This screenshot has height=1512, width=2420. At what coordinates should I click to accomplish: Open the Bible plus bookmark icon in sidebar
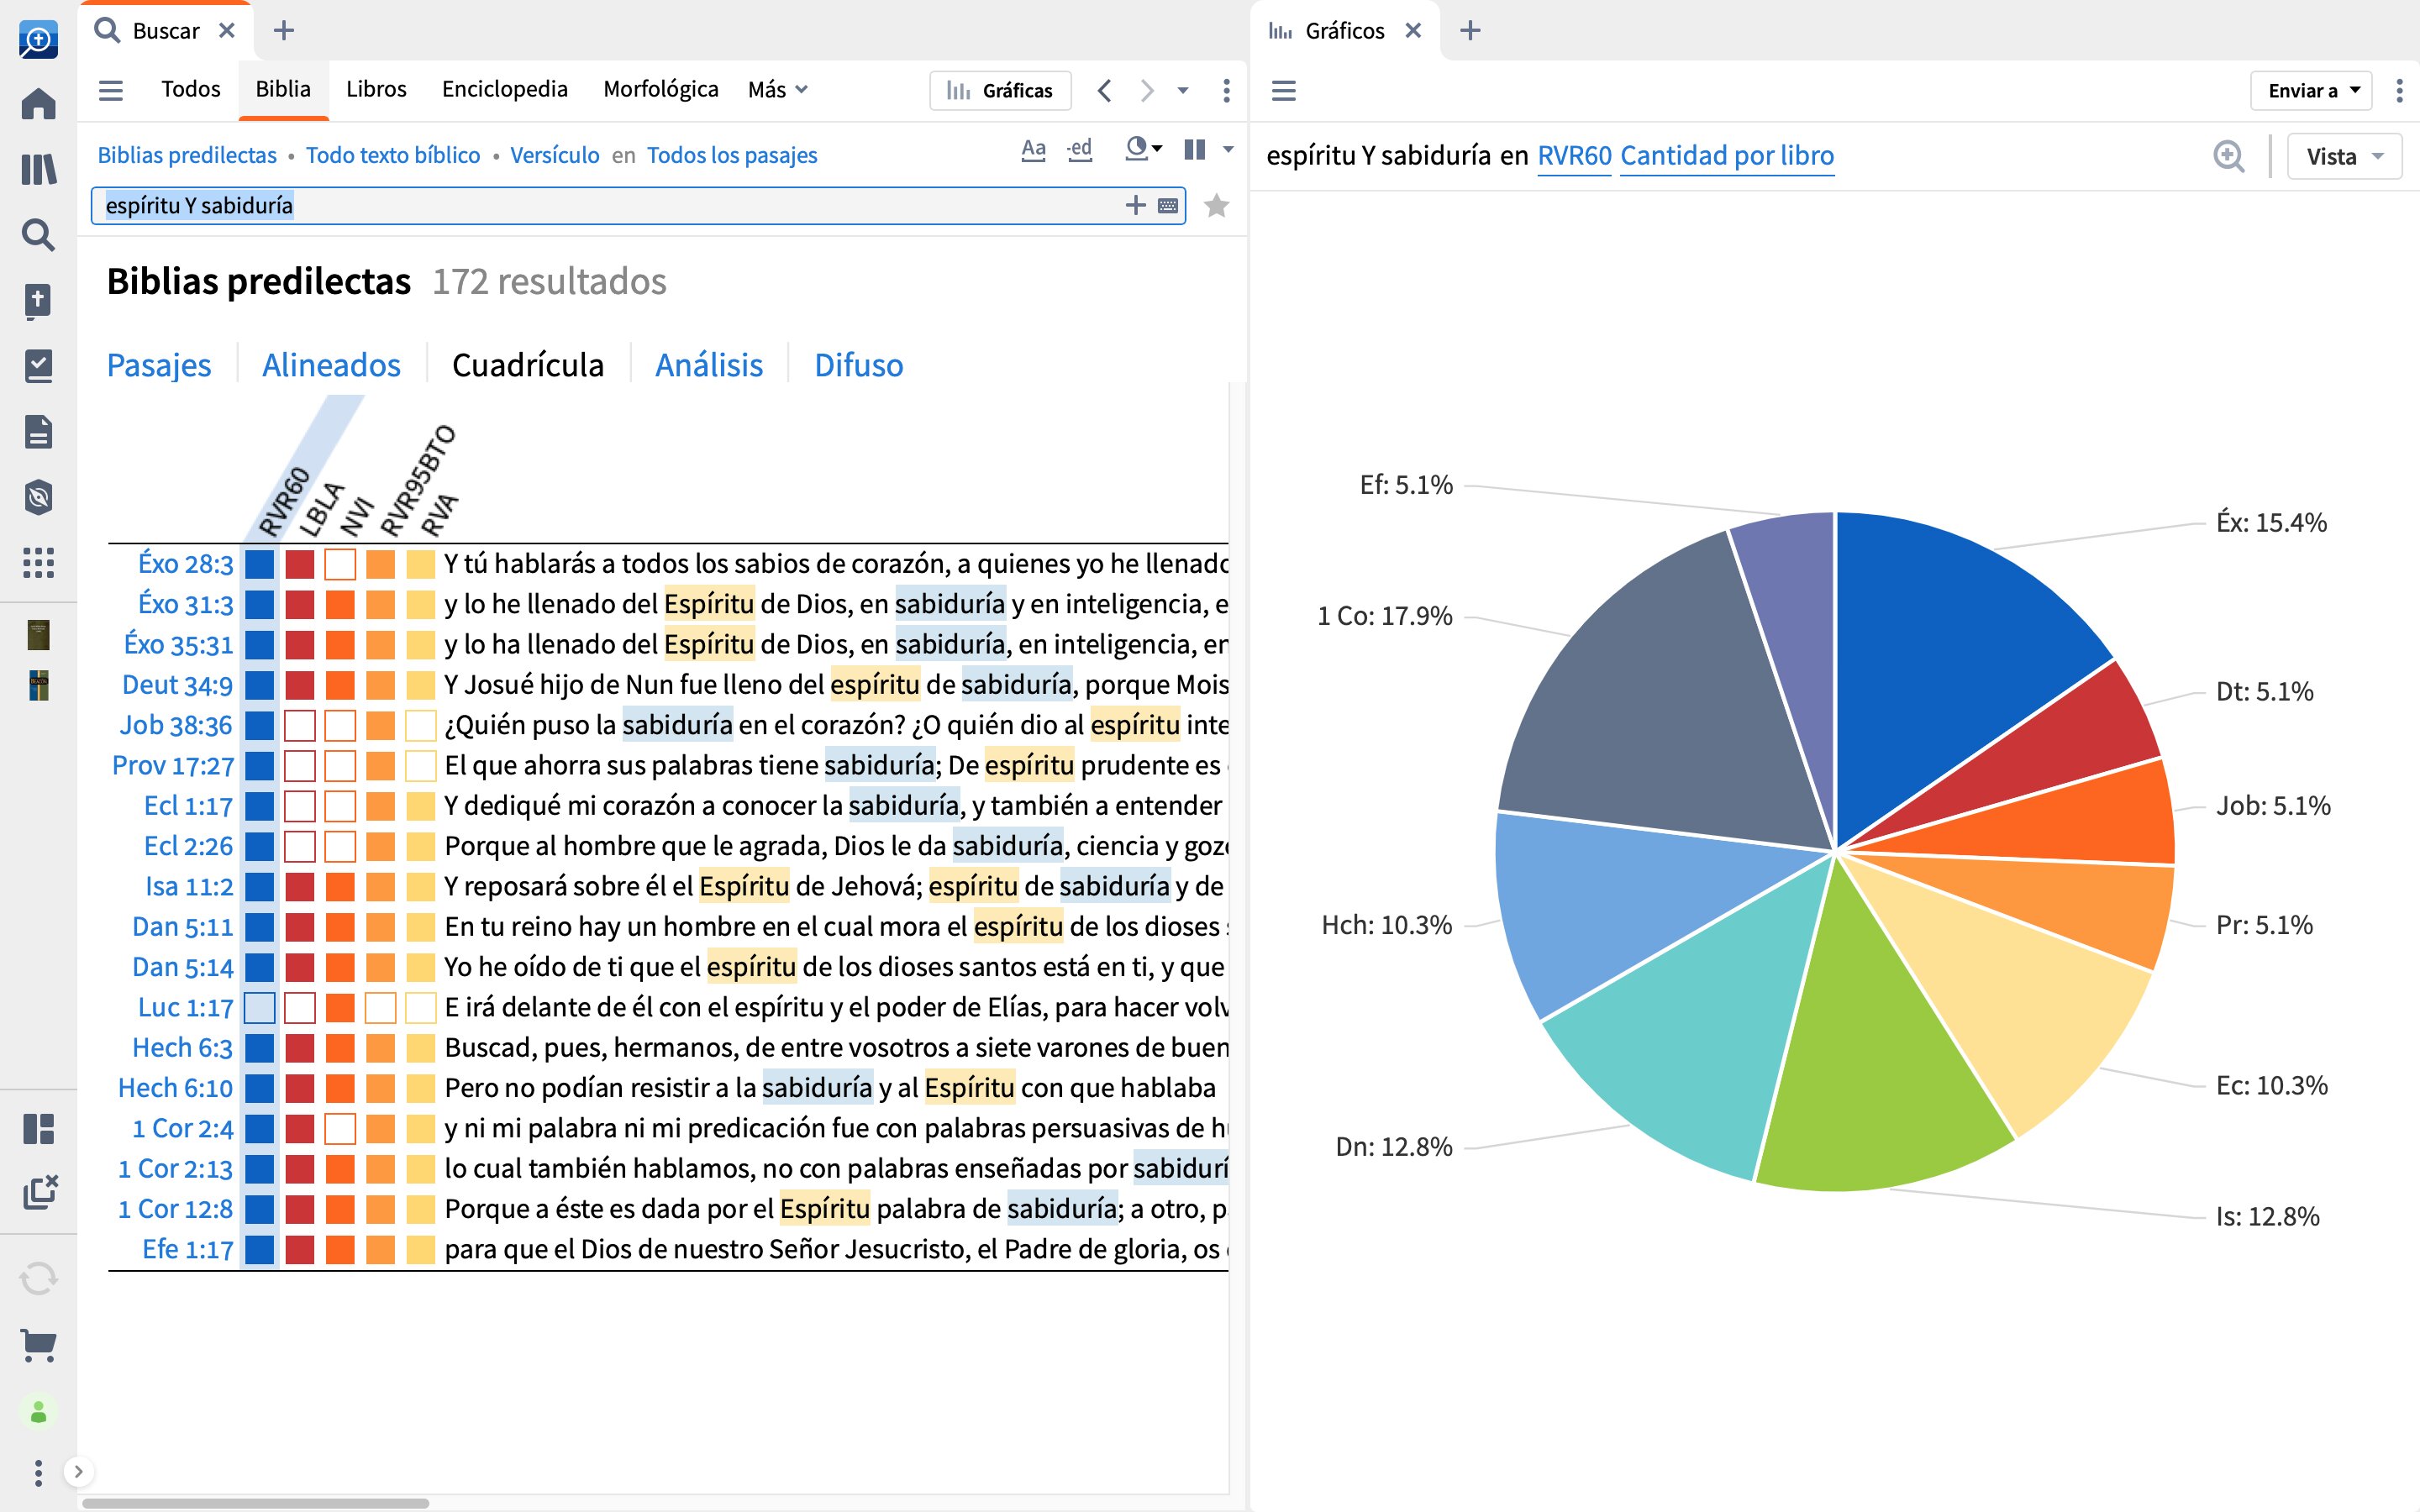click(38, 300)
